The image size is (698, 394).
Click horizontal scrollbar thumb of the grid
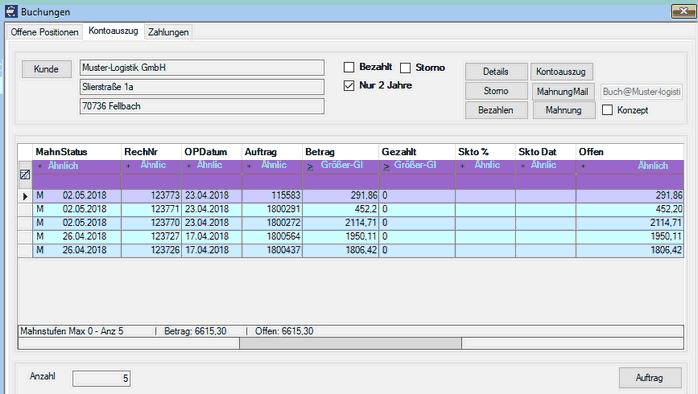[350, 343]
